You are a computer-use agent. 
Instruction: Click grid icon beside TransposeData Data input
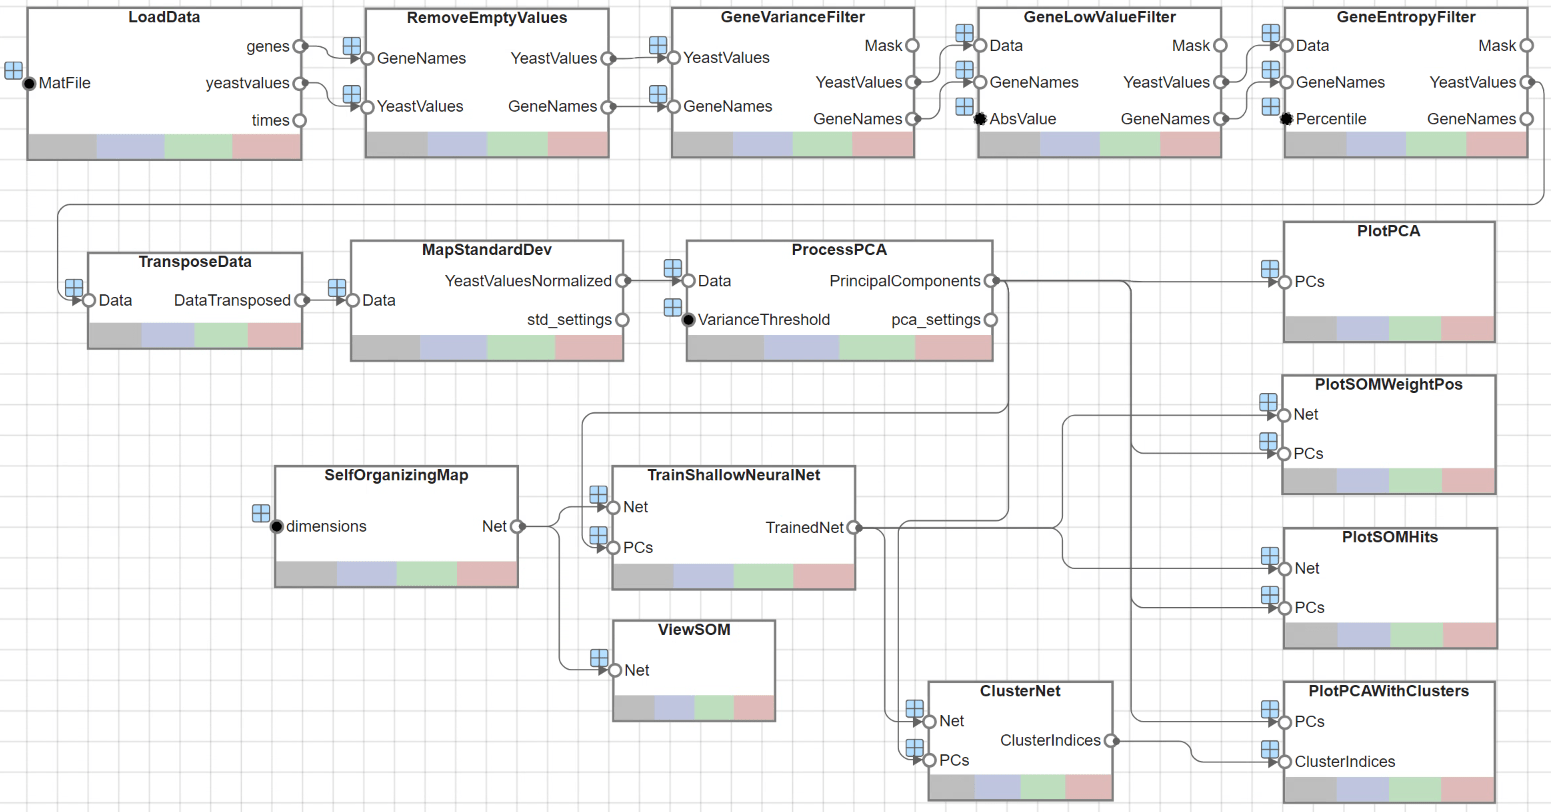74,288
